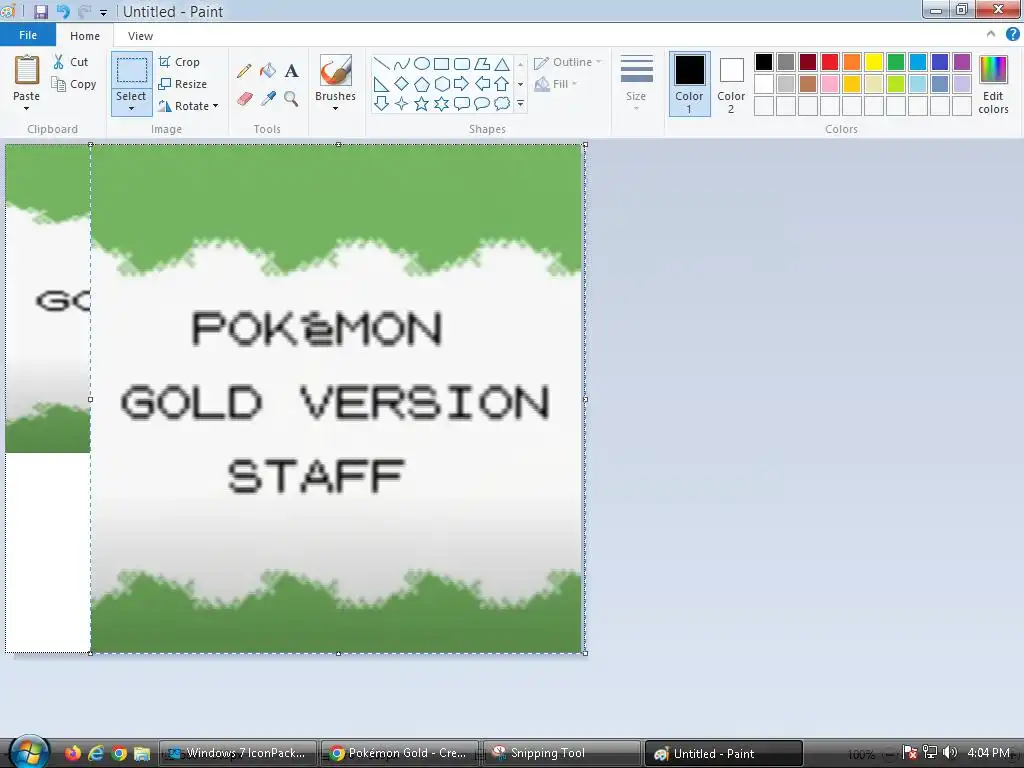
Task: Choose the Diamond shape
Action: pos(402,84)
